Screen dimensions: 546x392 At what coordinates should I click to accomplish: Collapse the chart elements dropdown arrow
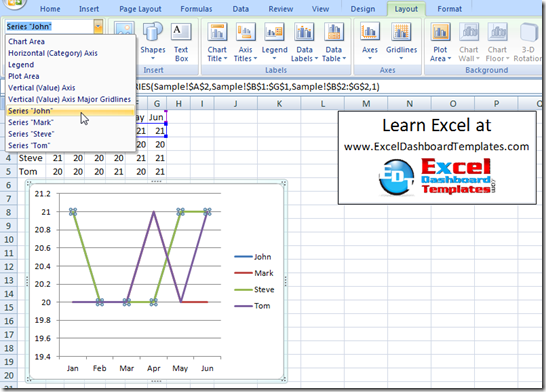pos(98,26)
